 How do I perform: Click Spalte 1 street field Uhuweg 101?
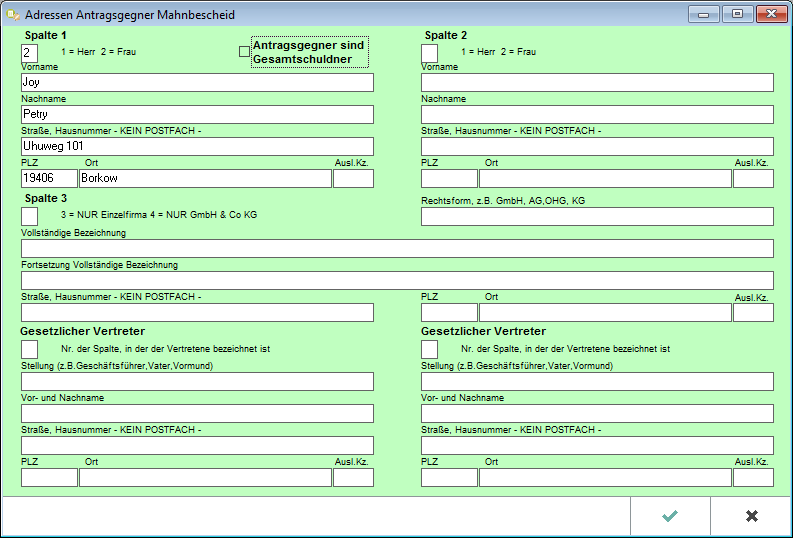197,146
